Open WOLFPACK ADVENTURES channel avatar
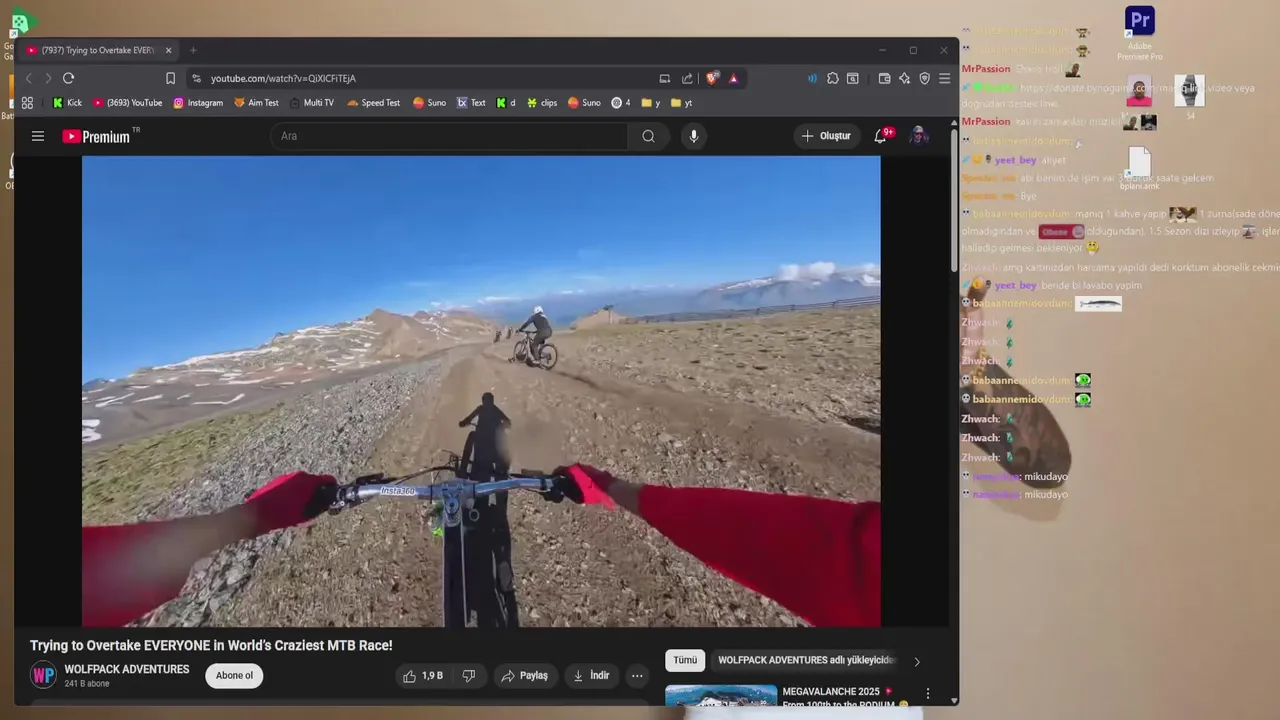 tap(43, 676)
